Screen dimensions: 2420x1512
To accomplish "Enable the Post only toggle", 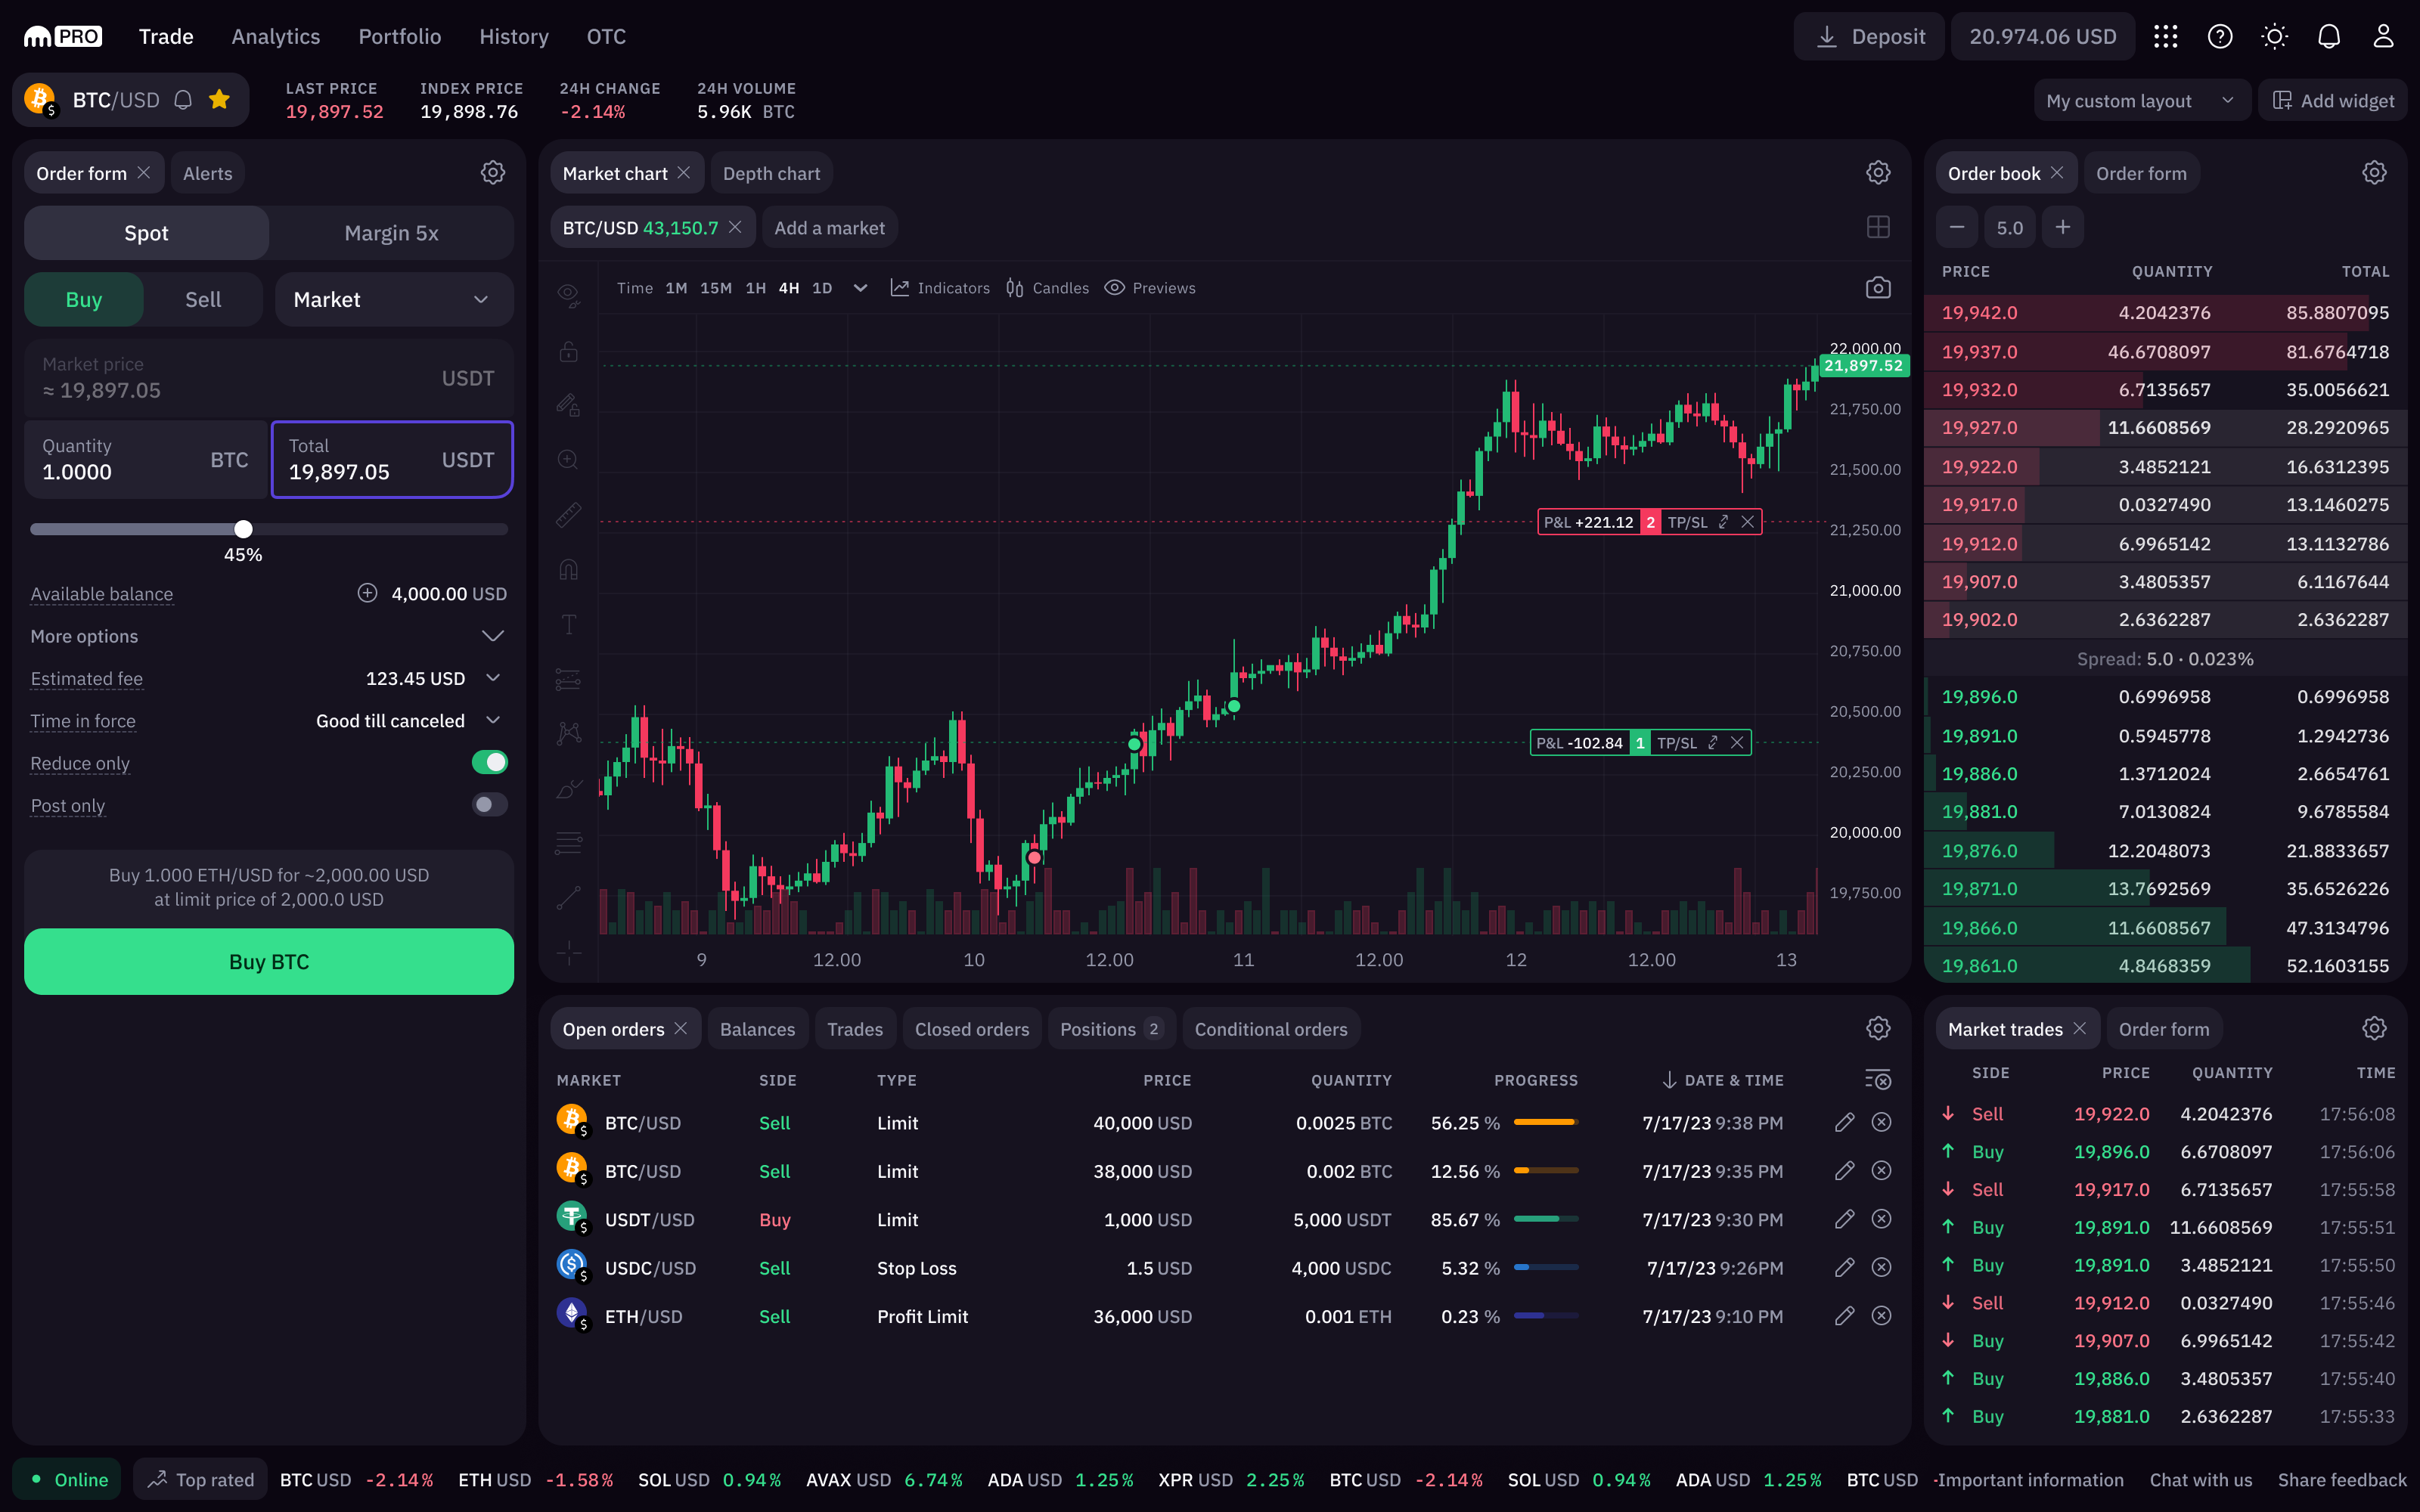I will (489, 805).
